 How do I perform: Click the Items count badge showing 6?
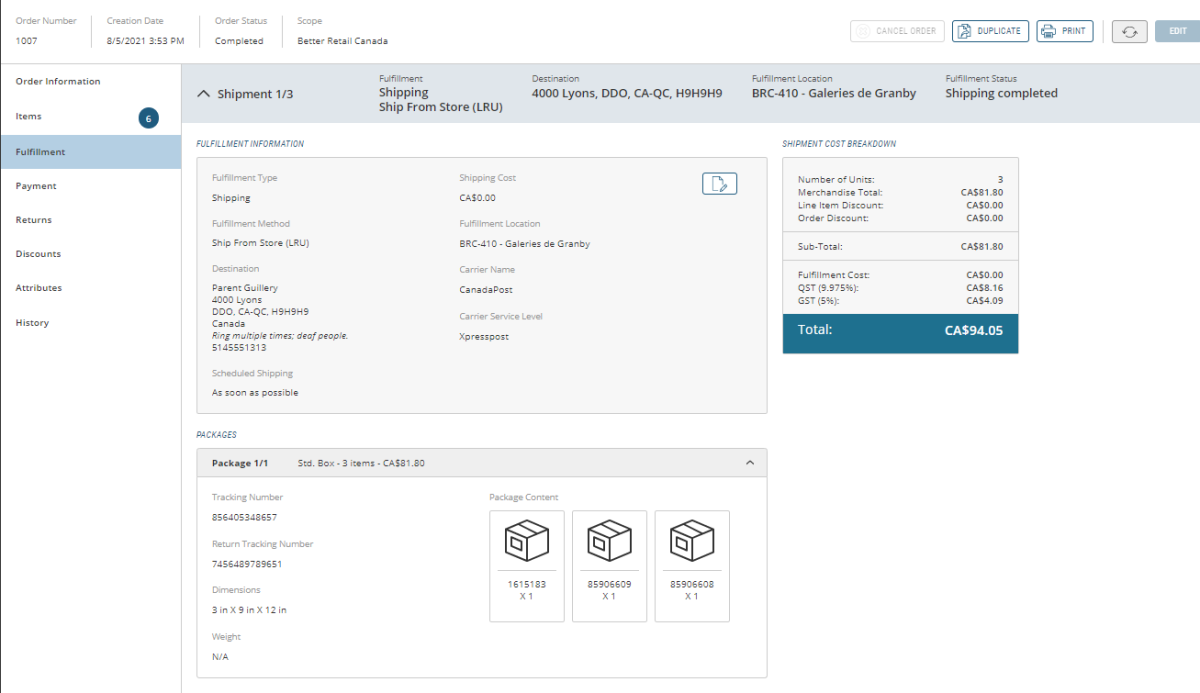148,118
